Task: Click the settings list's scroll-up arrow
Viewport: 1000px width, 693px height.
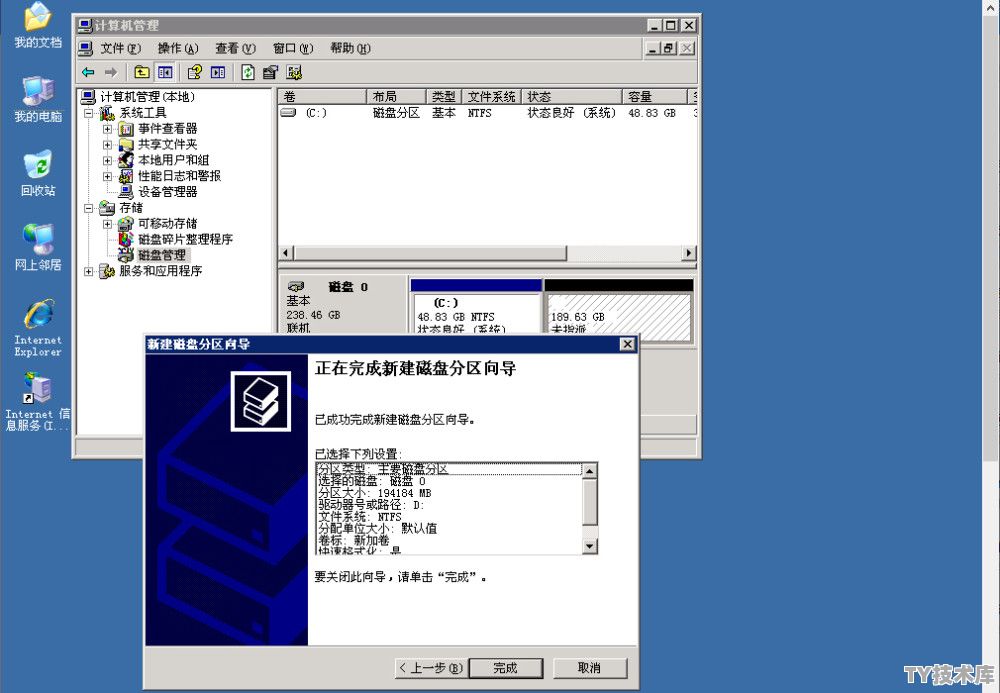Action: 590,471
